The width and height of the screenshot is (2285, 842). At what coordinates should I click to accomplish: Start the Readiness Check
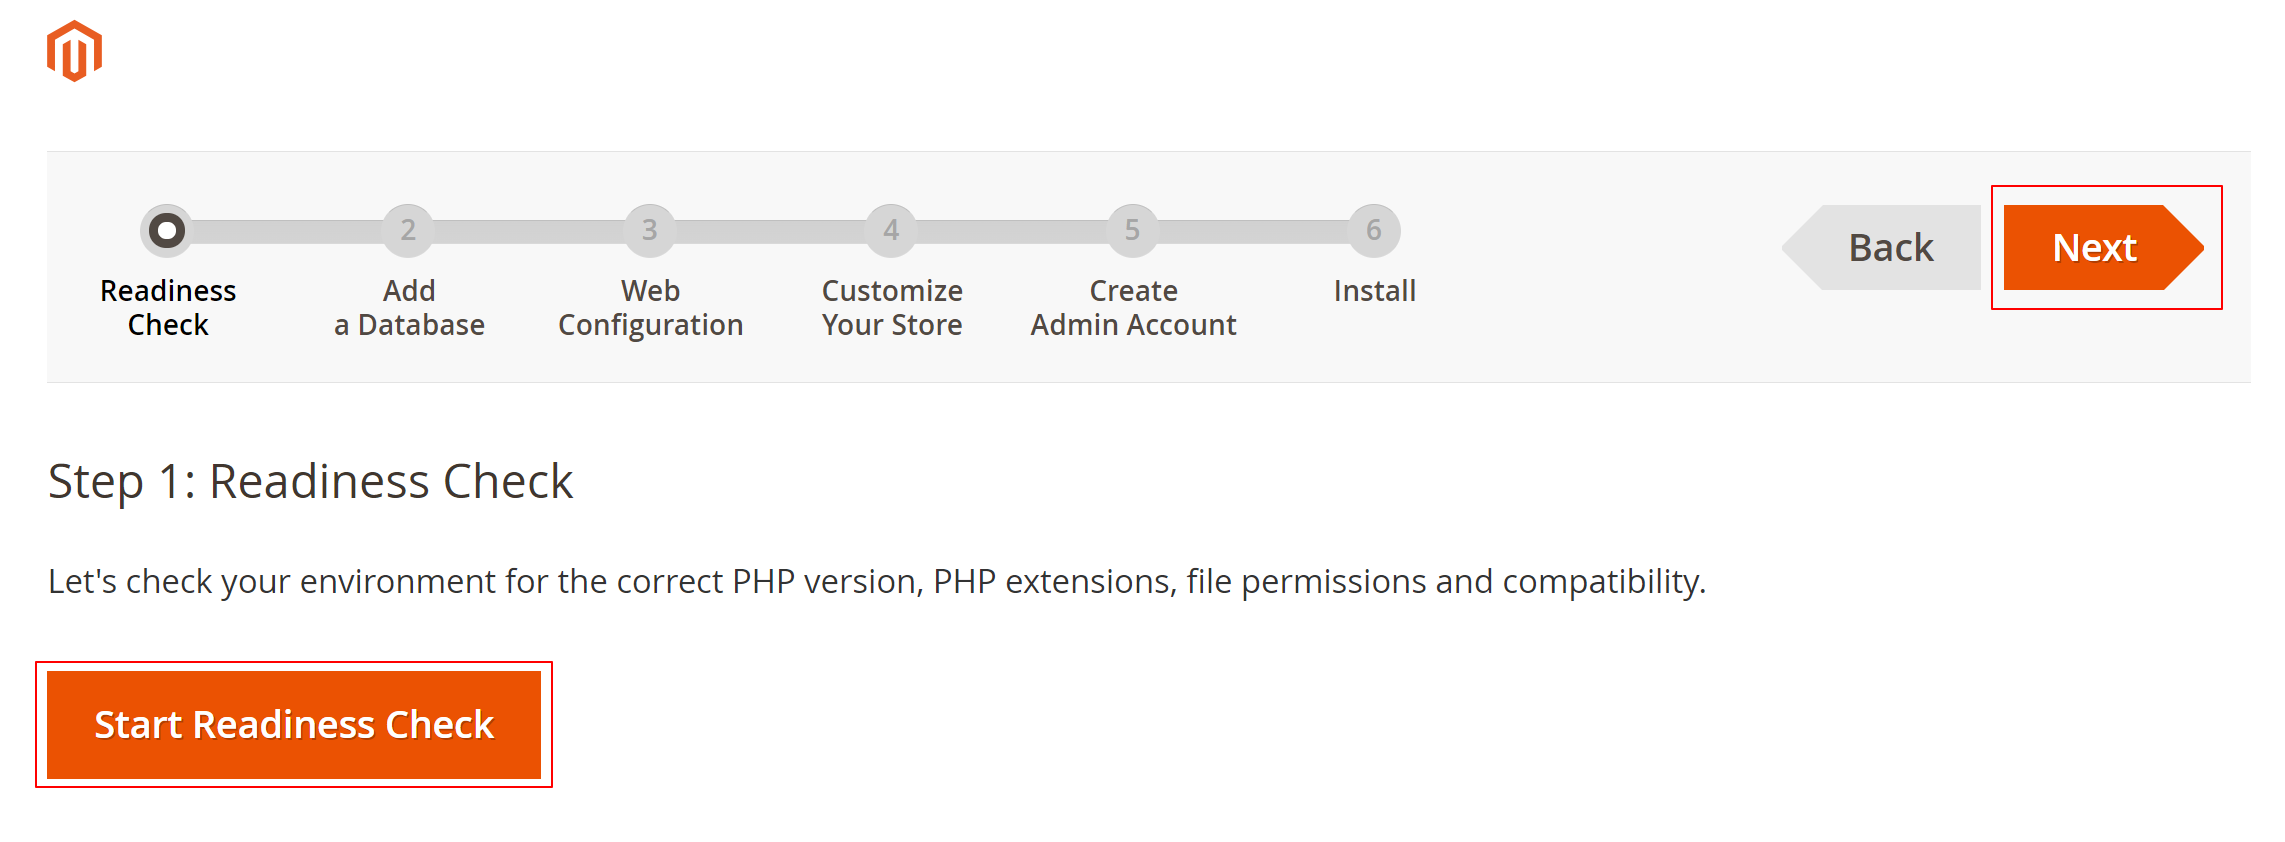tap(294, 725)
